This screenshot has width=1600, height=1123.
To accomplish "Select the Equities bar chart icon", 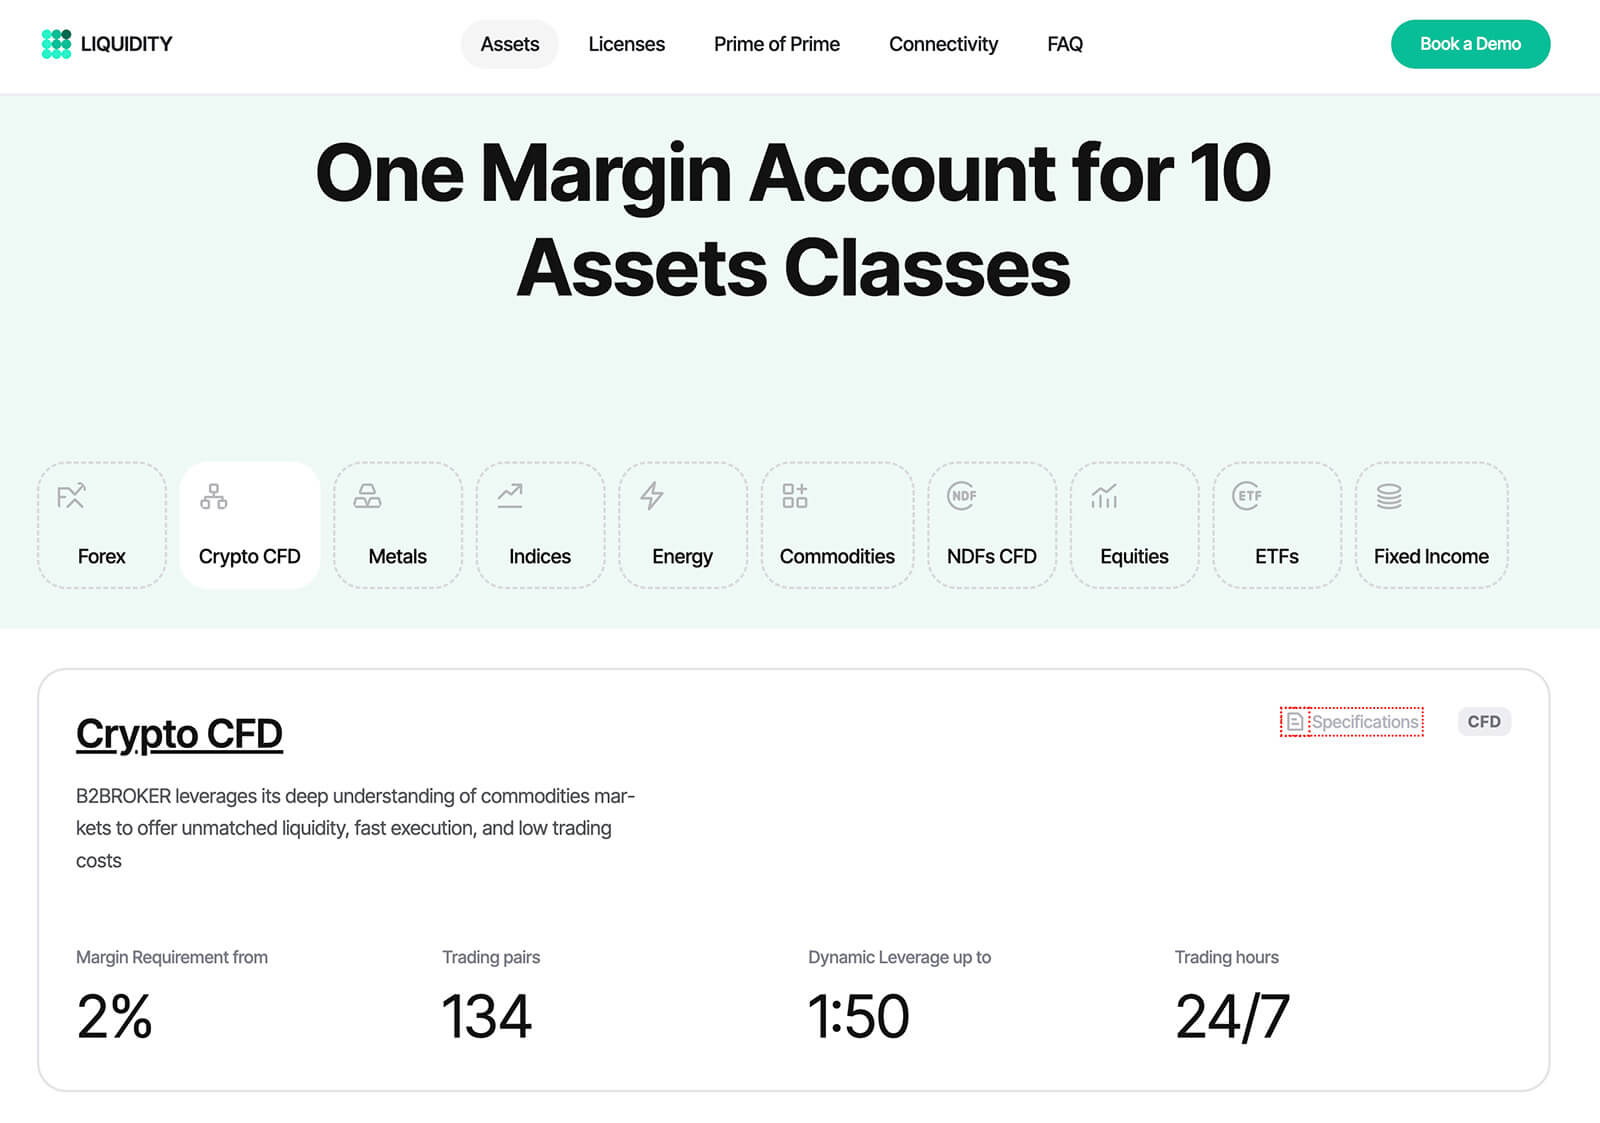I will tap(1104, 496).
